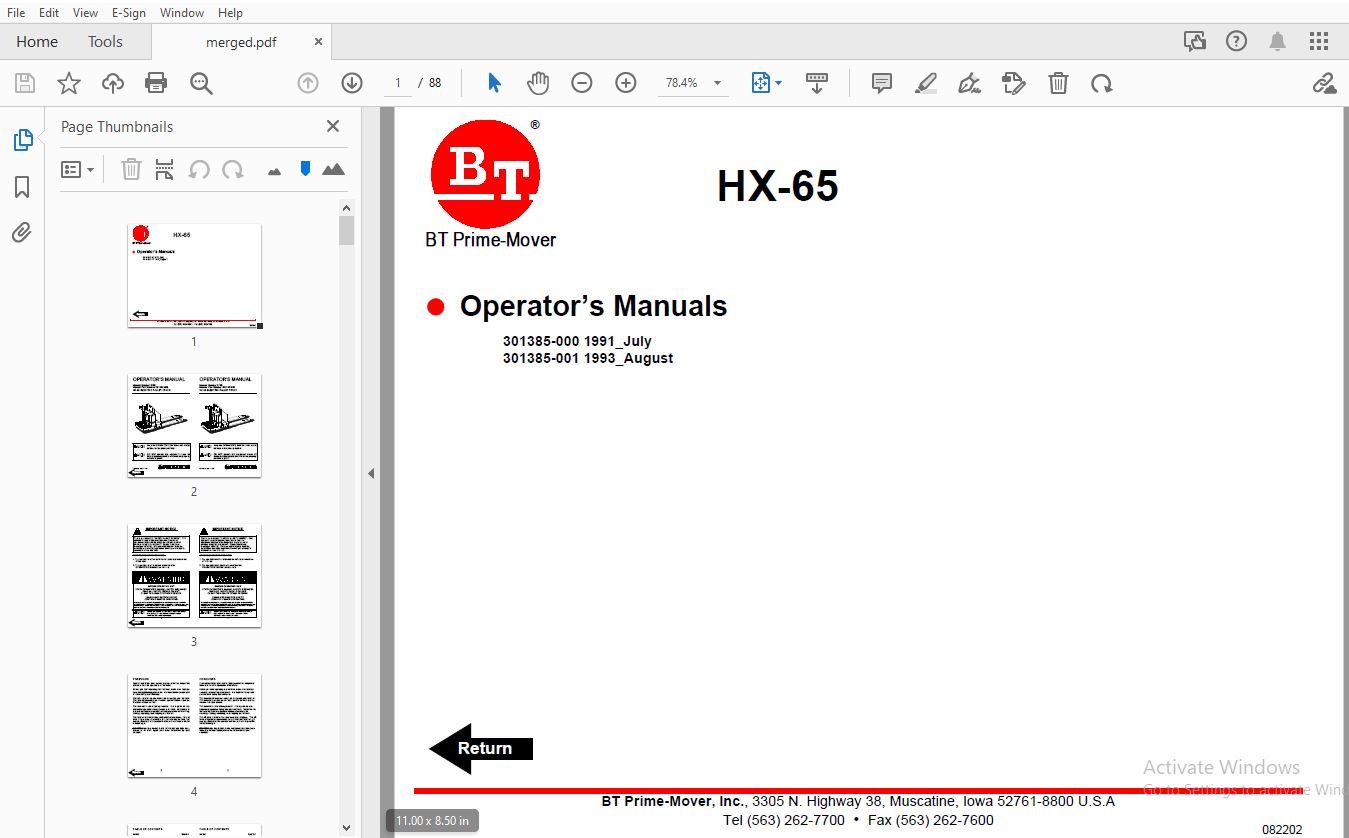Switch to the Home tab
This screenshot has width=1349, height=838.
[x=37, y=41]
